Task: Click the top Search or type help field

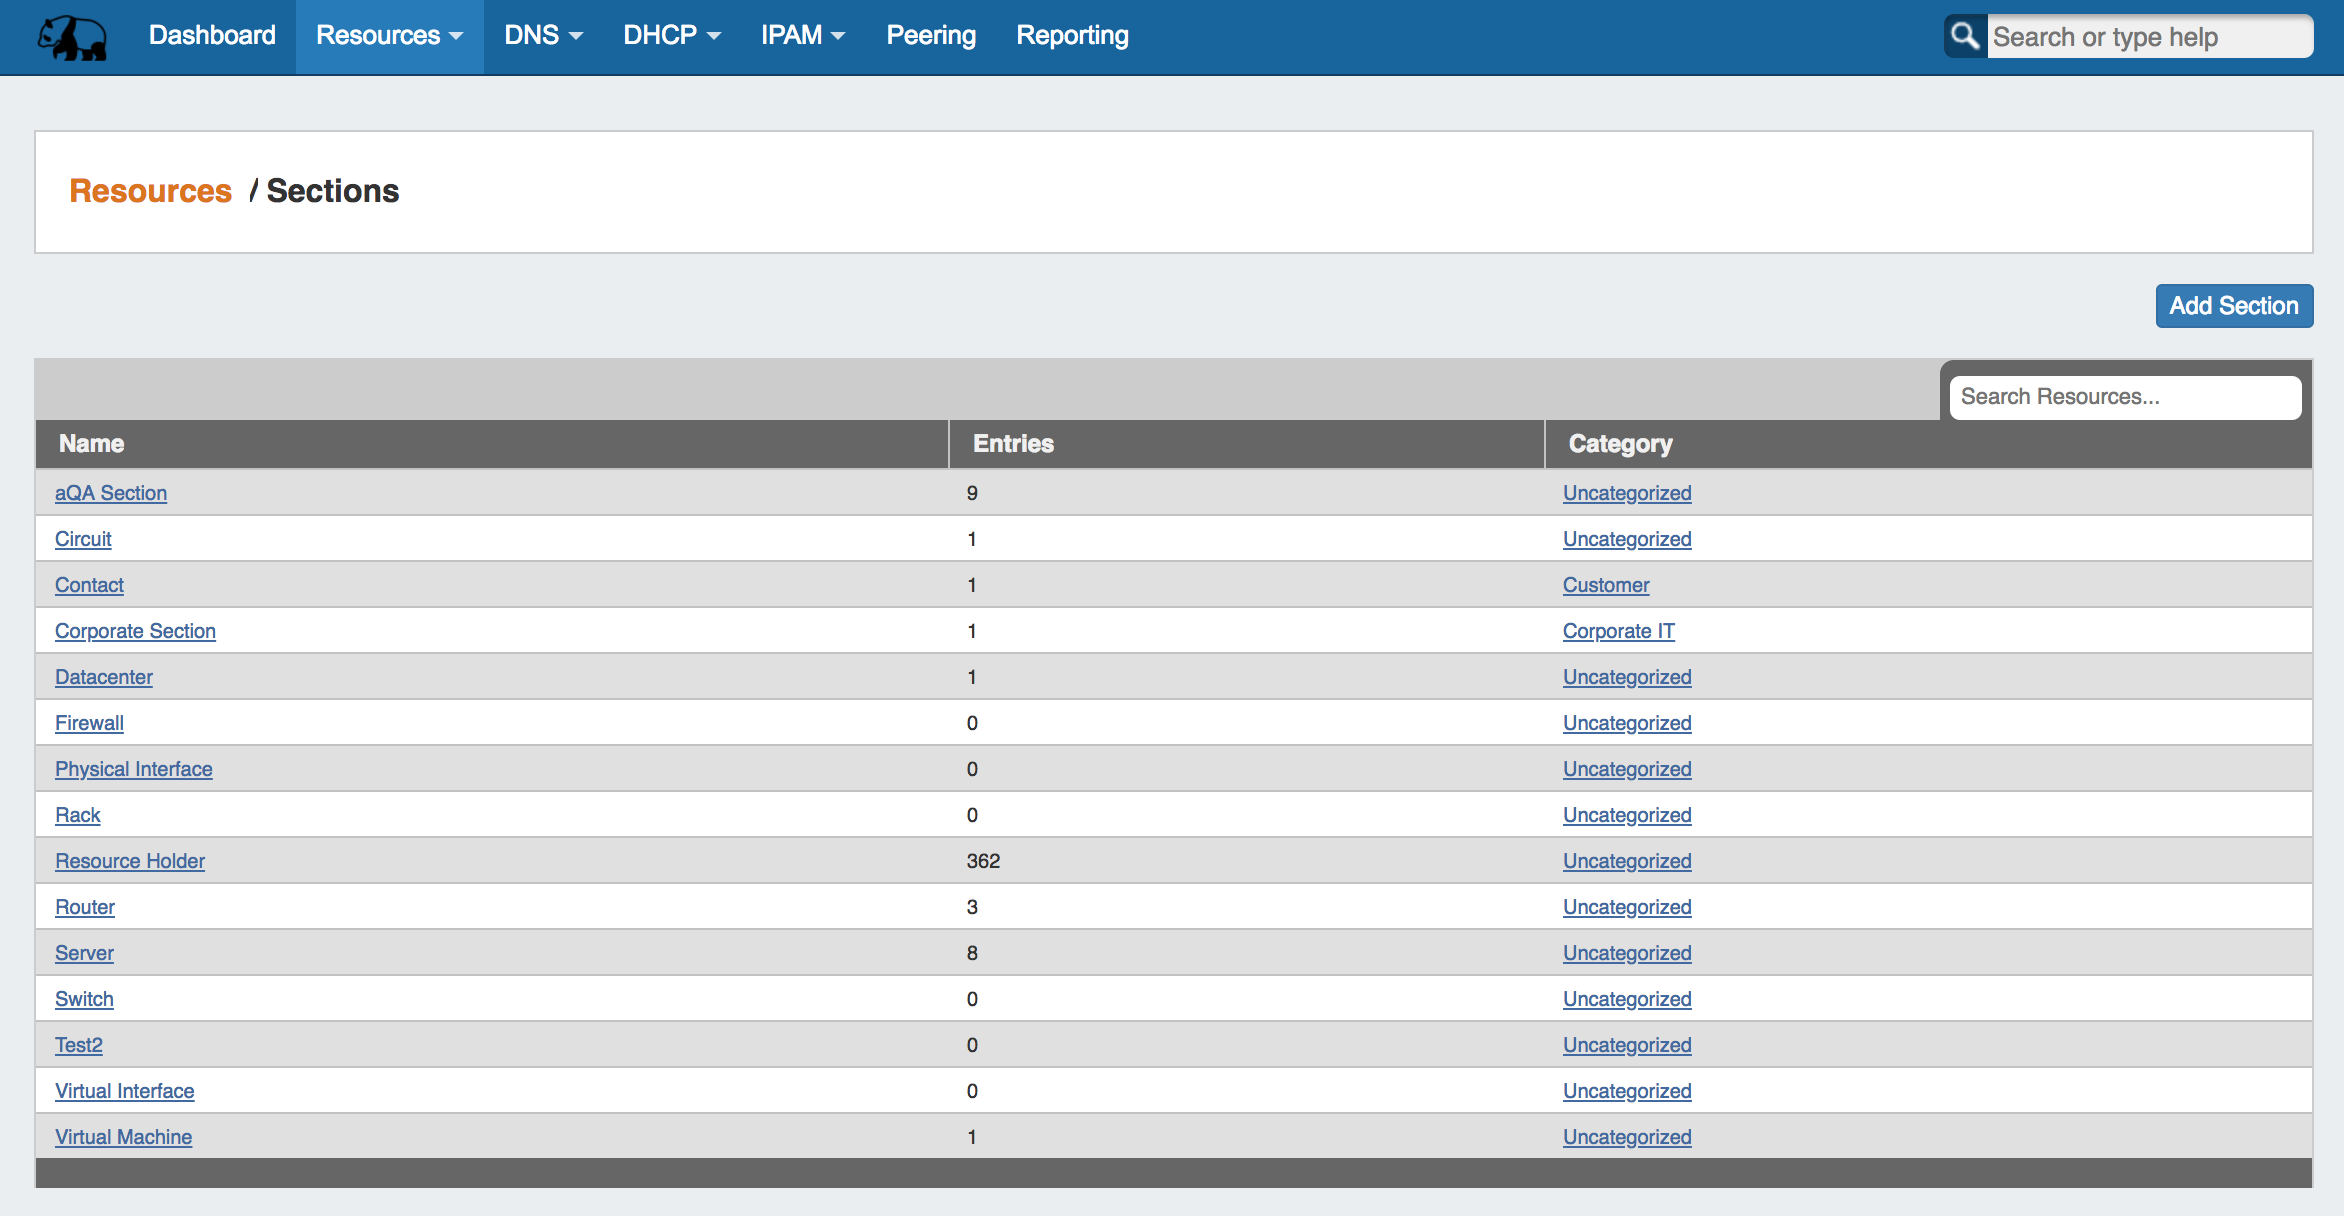Action: point(2148,37)
